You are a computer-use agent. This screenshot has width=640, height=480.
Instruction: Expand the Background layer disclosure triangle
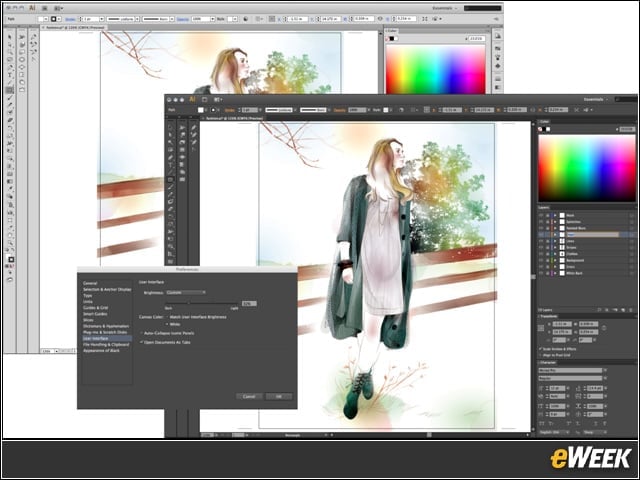point(555,260)
